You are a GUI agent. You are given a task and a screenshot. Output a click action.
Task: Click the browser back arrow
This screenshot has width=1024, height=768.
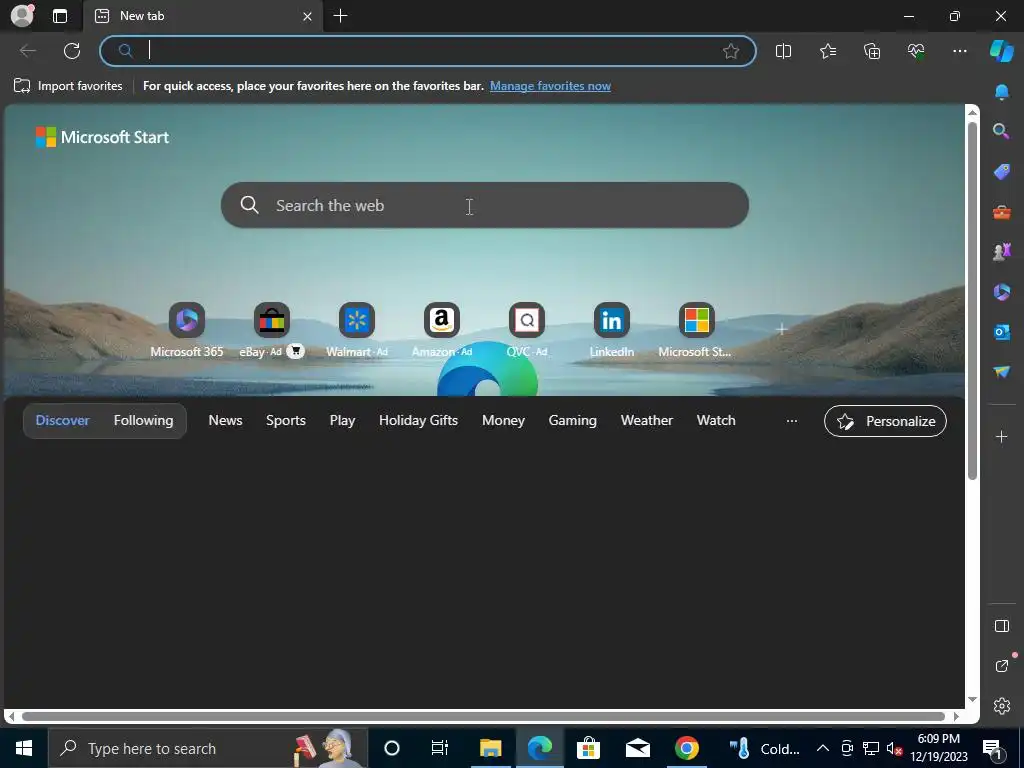28,51
